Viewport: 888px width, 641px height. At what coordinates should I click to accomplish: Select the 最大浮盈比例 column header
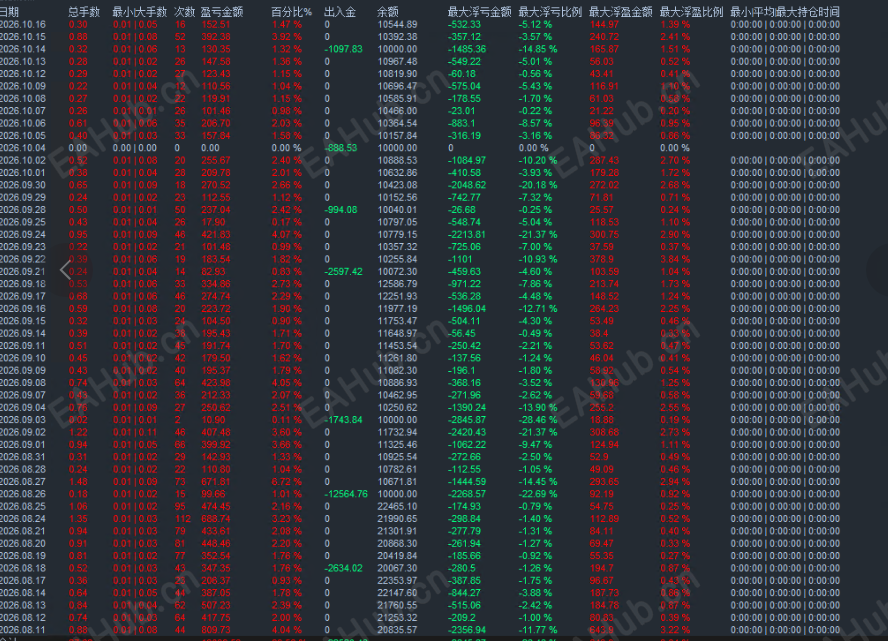691,12
